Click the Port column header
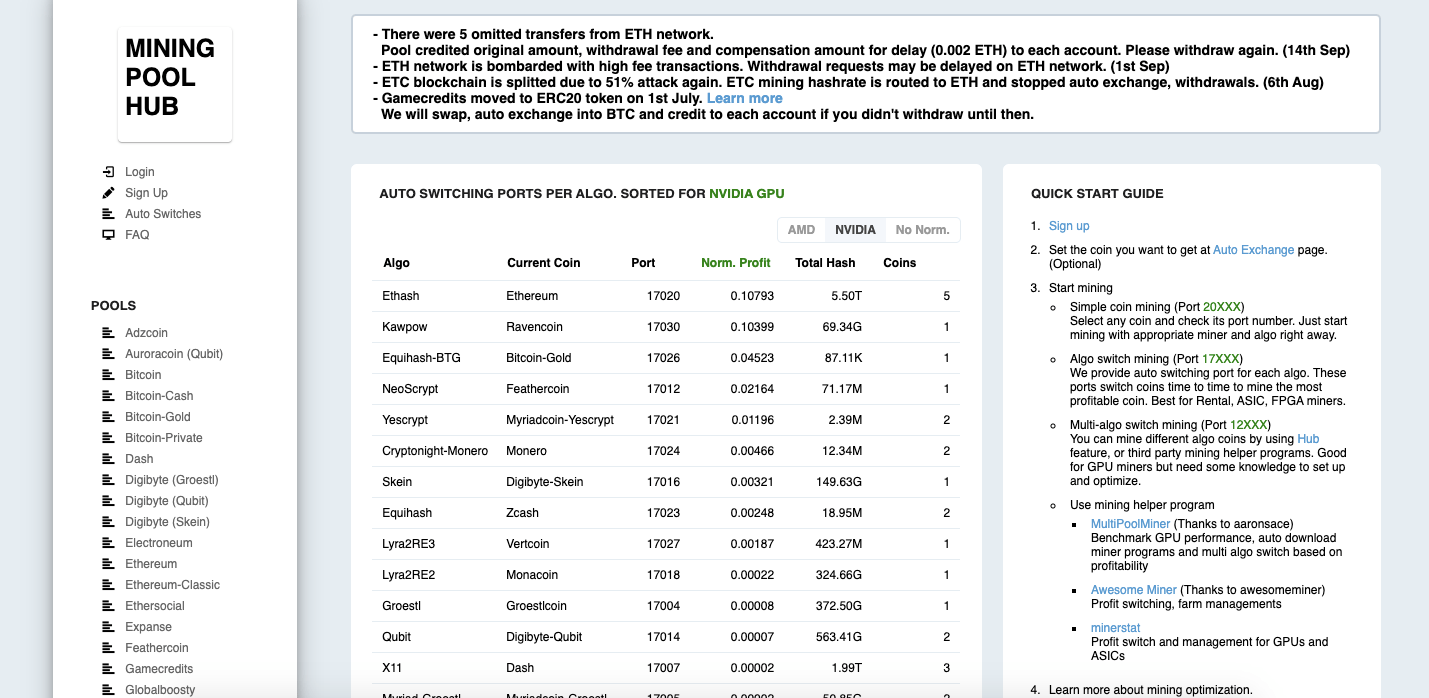Screen dimensions: 1429x698 tap(643, 263)
